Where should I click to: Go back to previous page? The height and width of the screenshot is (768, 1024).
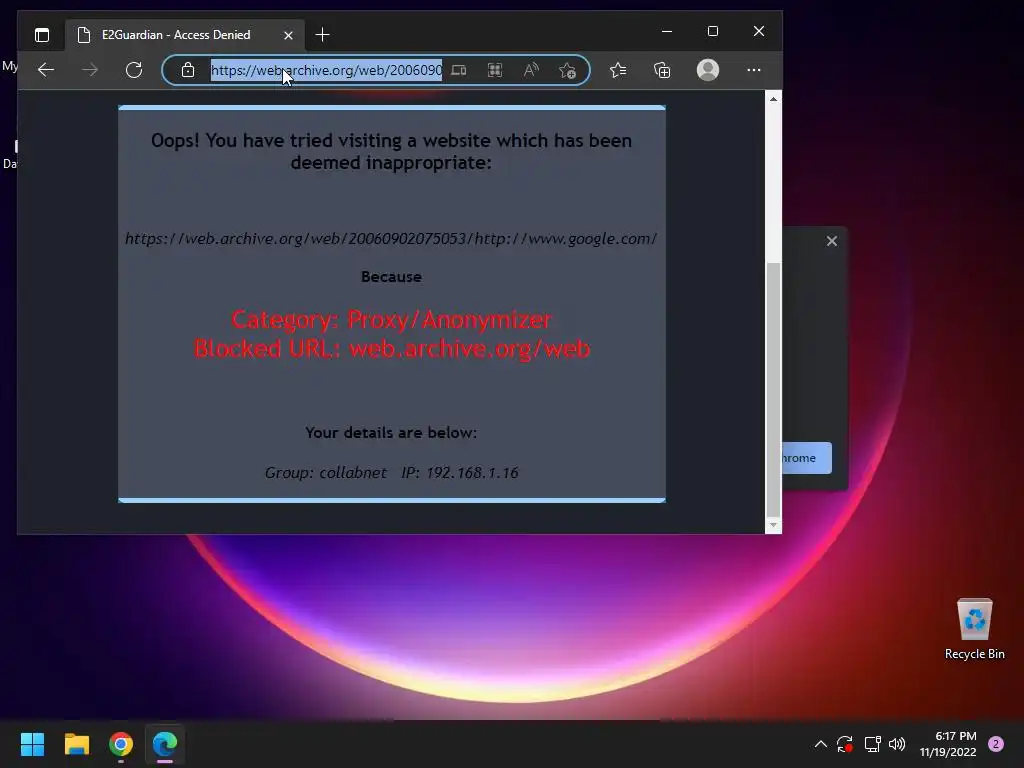point(46,70)
